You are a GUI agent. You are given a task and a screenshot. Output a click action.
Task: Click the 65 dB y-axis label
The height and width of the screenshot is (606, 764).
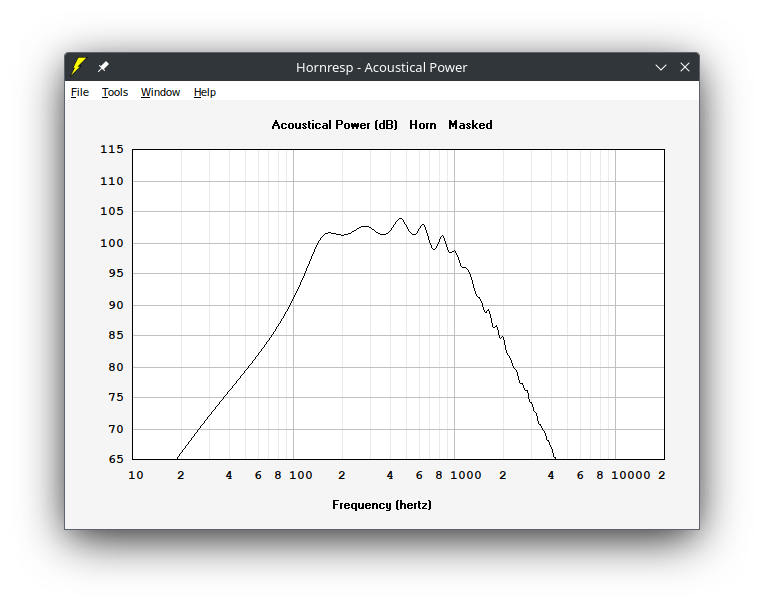116,459
